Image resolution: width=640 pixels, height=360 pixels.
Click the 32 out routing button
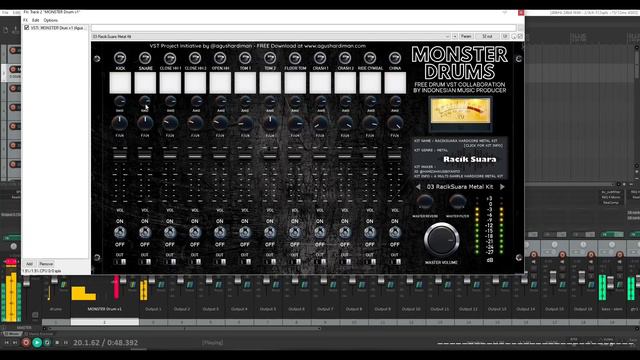(487, 36)
